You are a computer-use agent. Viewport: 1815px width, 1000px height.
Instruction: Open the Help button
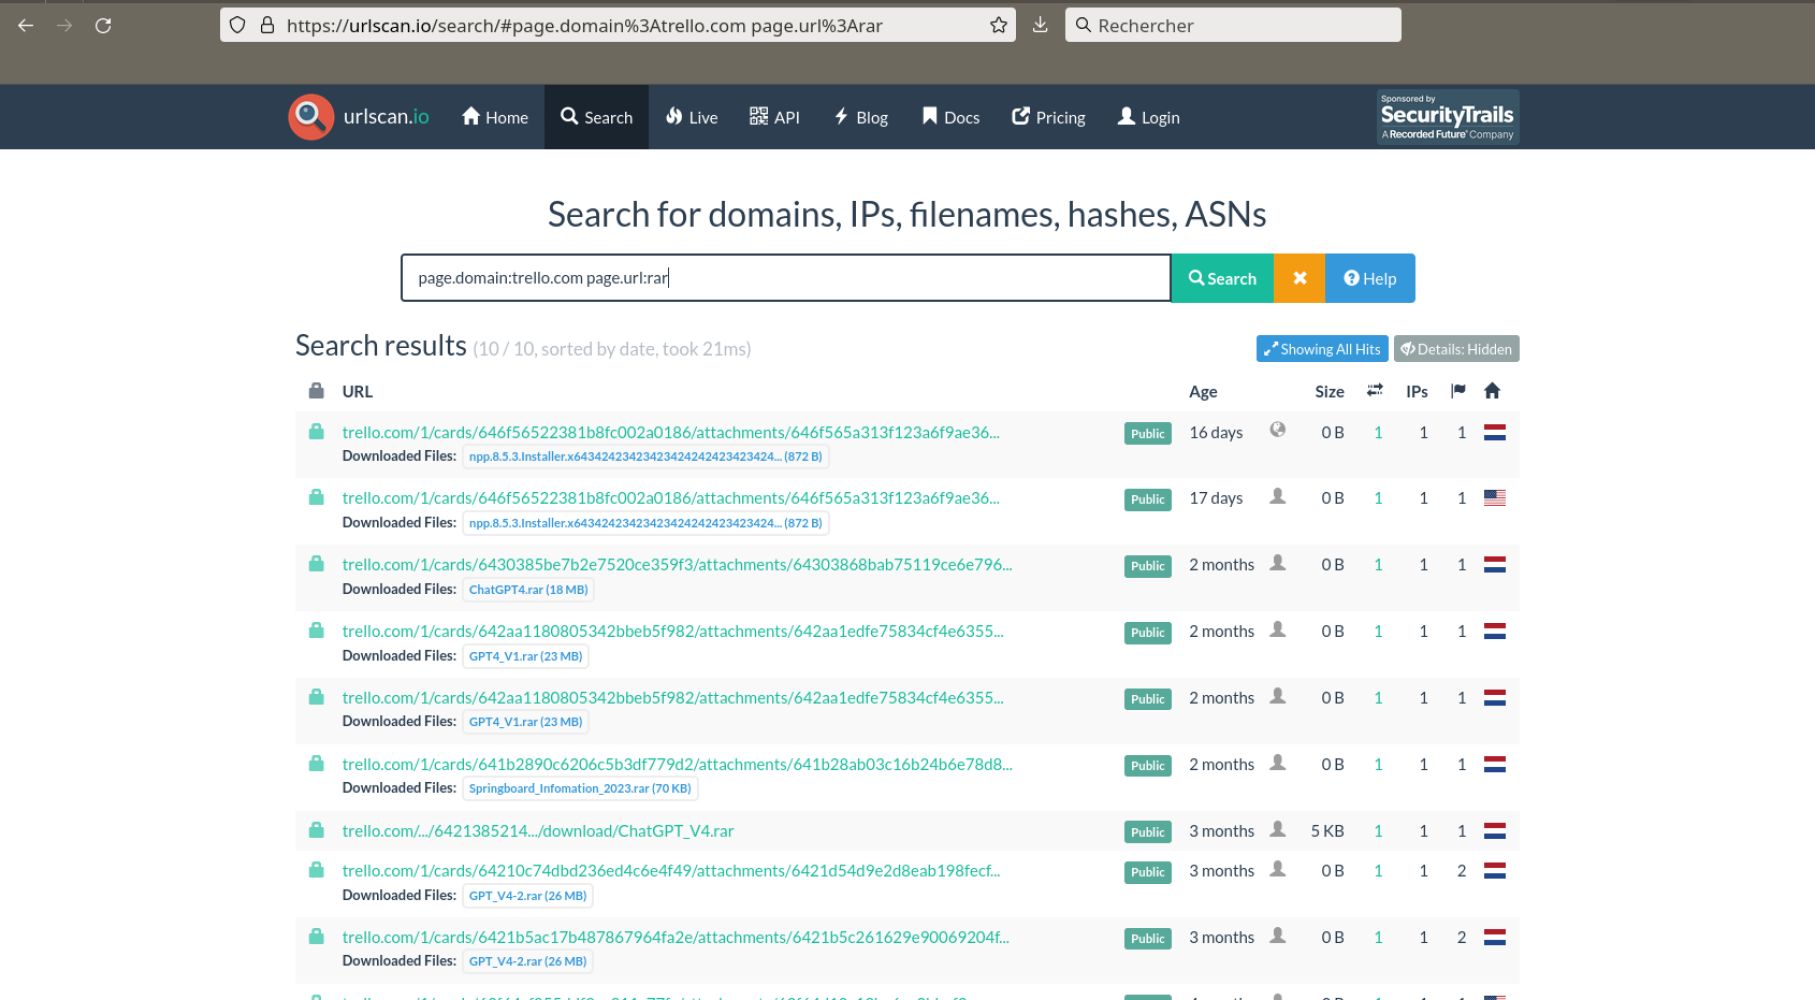[x=1369, y=279]
